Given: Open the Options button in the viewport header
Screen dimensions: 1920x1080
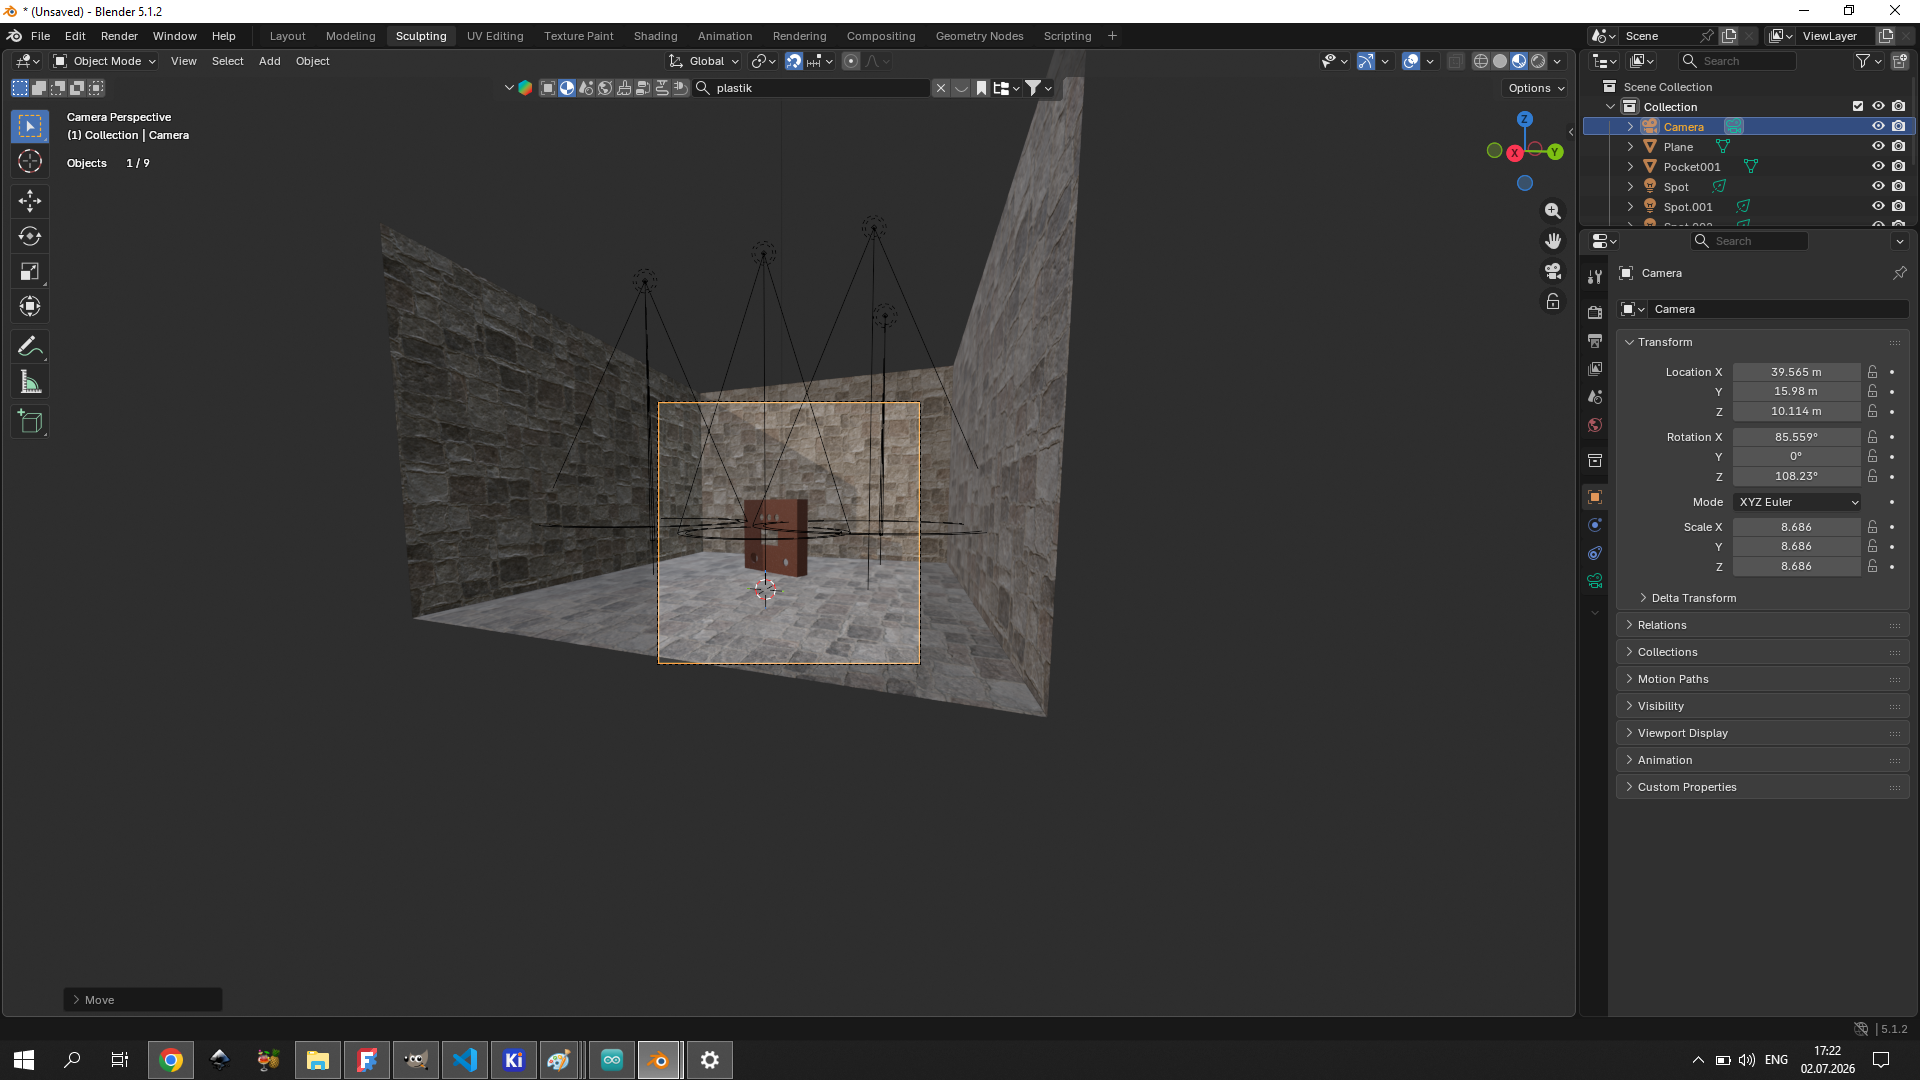Looking at the screenshot, I should (x=1537, y=88).
